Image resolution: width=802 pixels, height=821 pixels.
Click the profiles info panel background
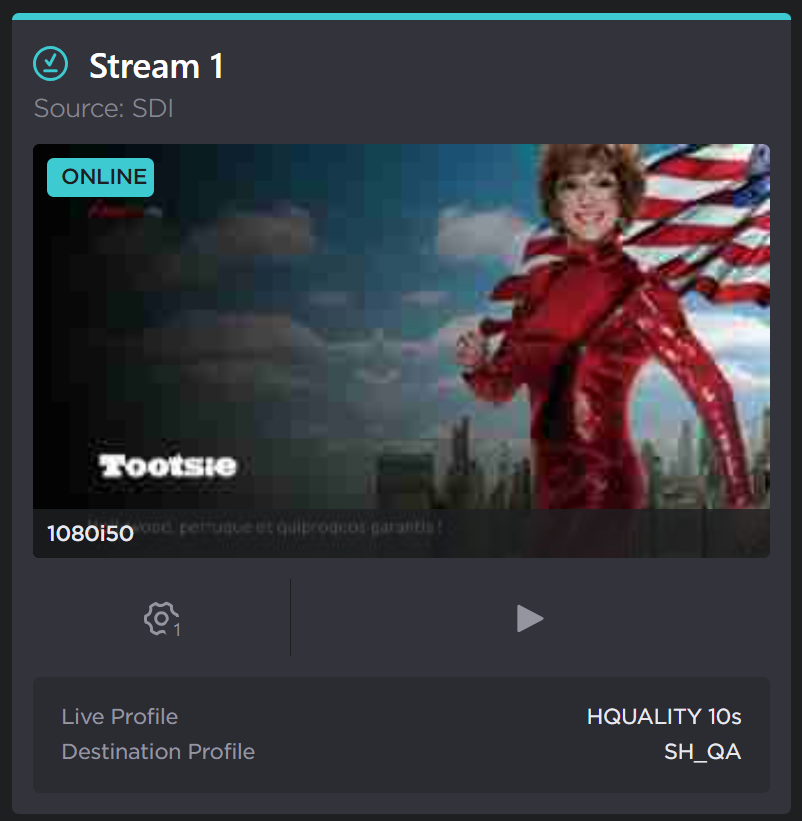(x=401, y=735)
